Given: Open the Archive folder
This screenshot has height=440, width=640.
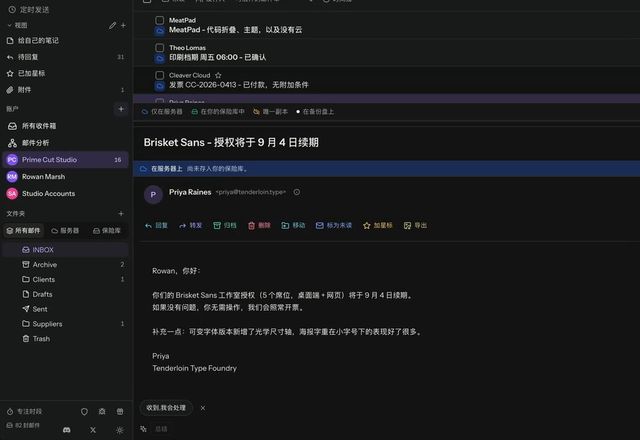Looking at the screenshot, I should pyautogui.click(x=65, y=264).
